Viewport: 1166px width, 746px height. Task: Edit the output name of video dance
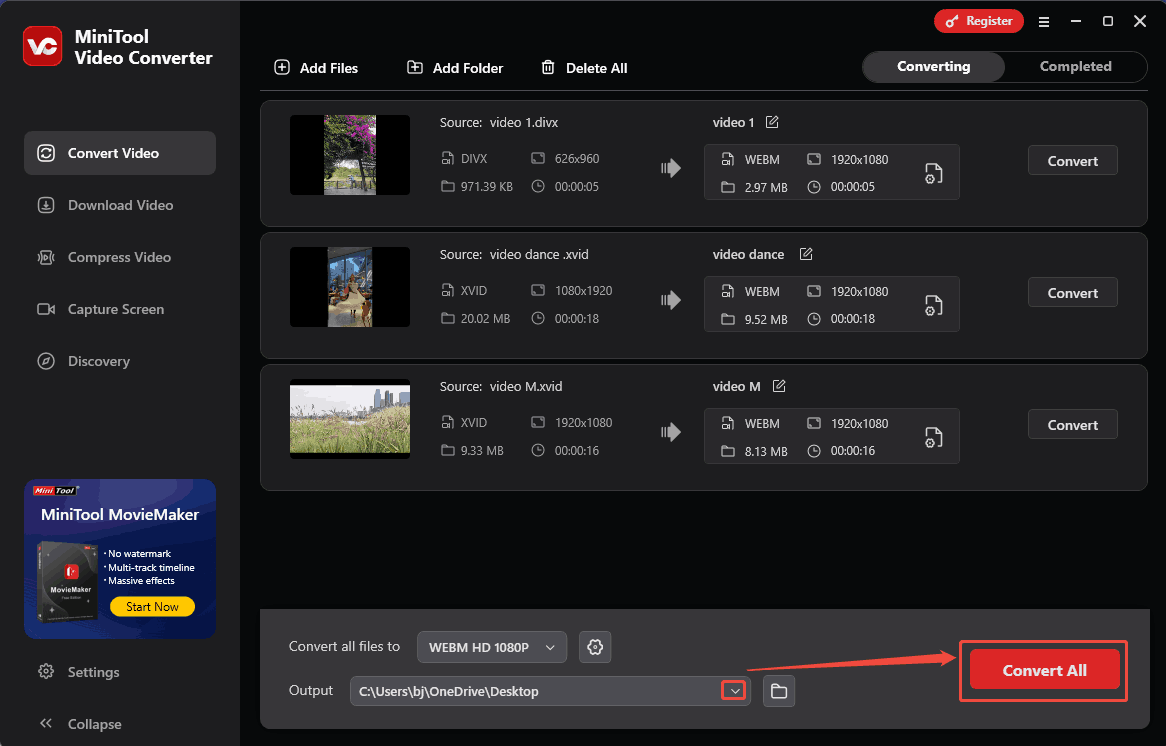(x=806, y=254)
